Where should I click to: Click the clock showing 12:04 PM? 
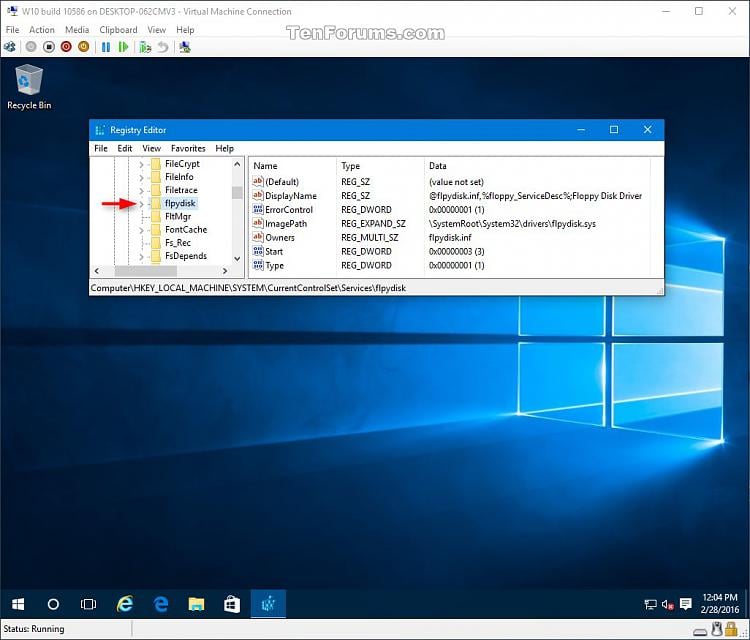pos(720,597)
